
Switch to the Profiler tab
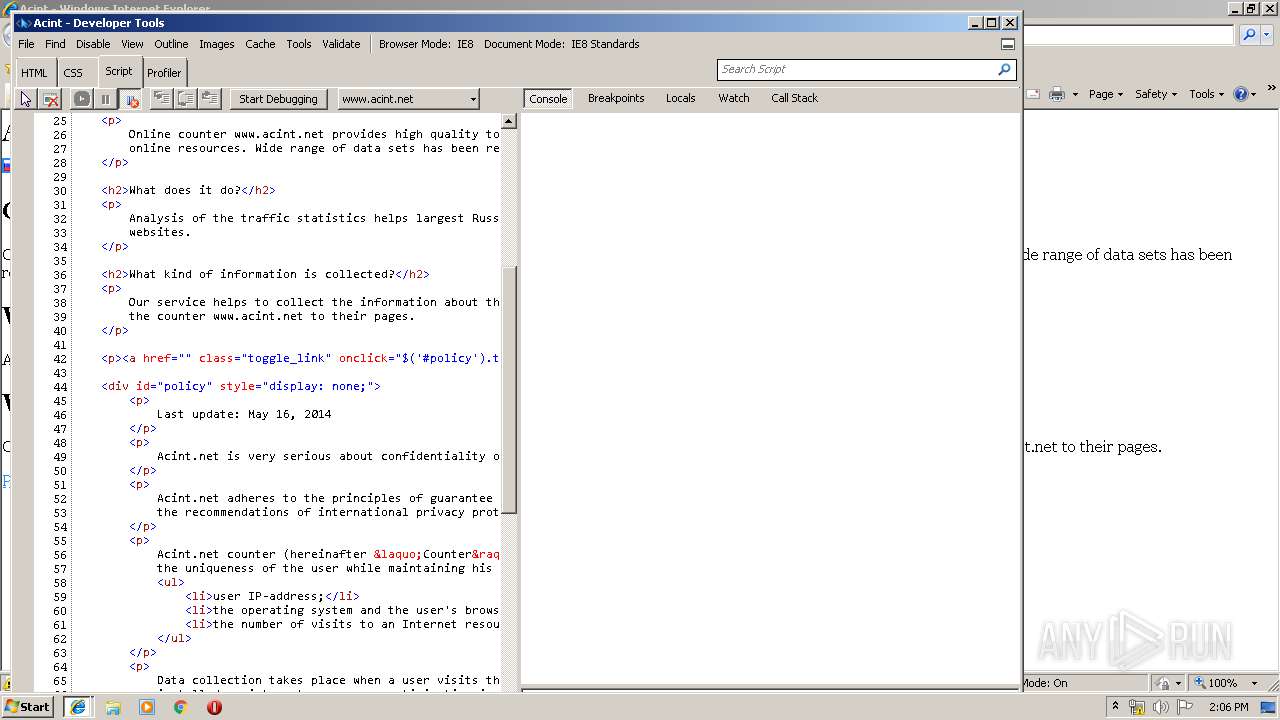click(164, 73)
